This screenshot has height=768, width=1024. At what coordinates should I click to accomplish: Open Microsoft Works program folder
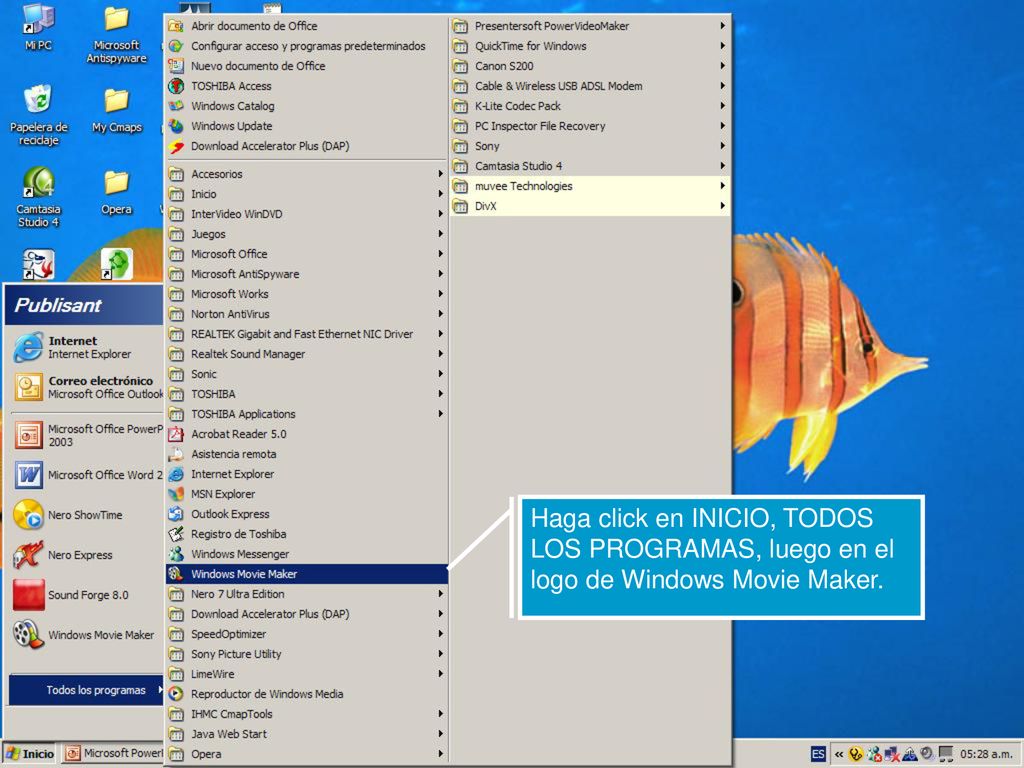[x=306, y=294]
